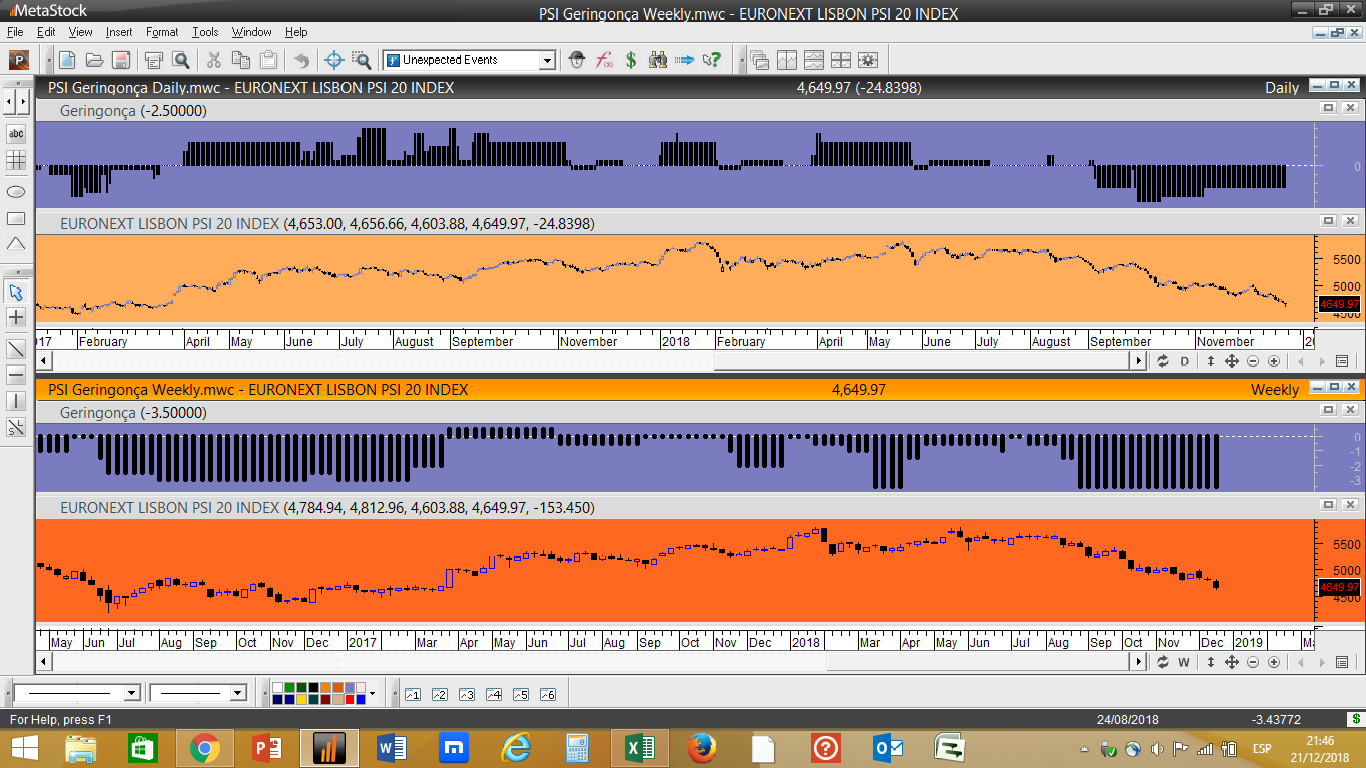Screen dimensions: 1366x768
Task: Toggle chart layout 1 button
Action: (x=412, y=694)
